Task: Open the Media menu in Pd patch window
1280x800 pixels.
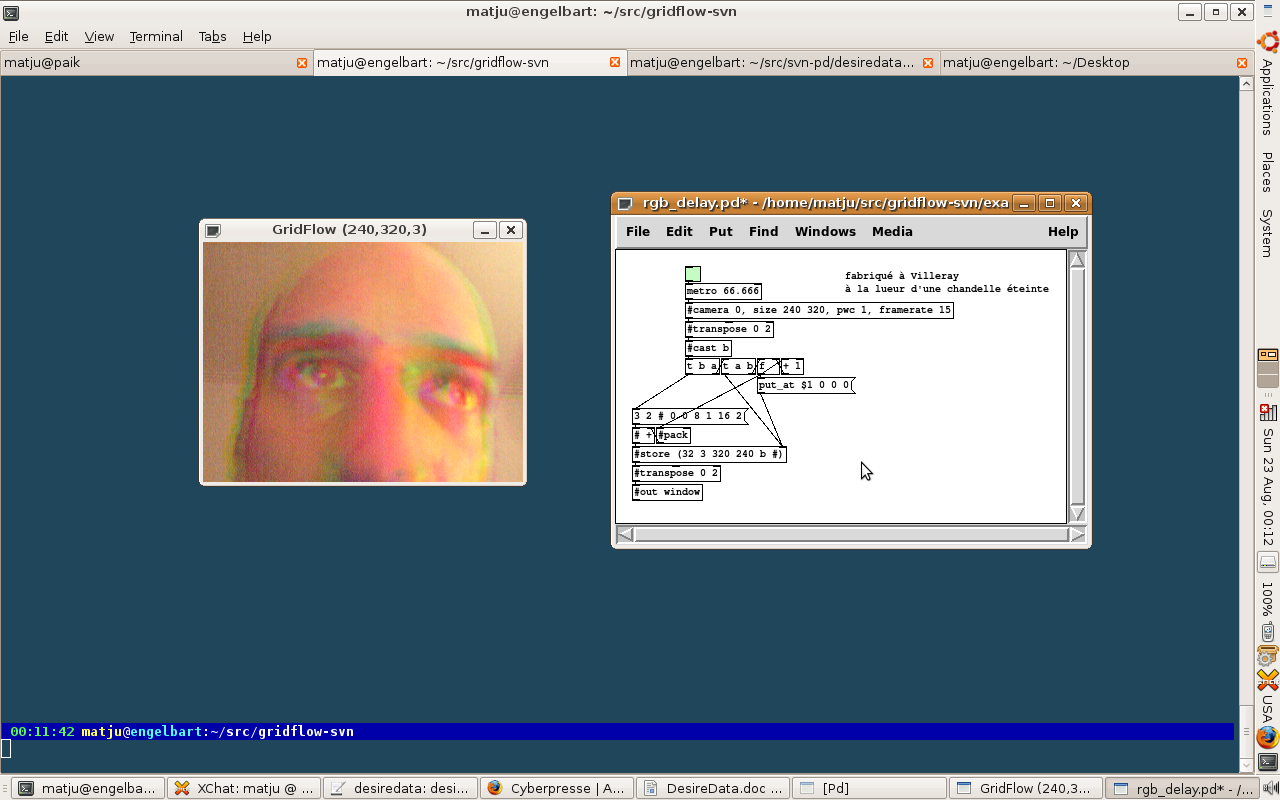Action: pyautogui.click(x=892, y=231)
